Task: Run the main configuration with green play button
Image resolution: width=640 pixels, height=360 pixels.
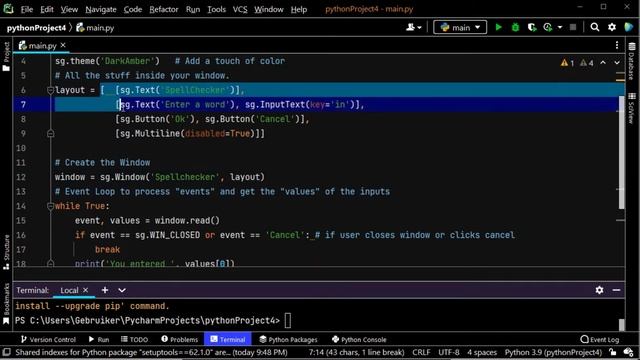Action: pos(498,27)
